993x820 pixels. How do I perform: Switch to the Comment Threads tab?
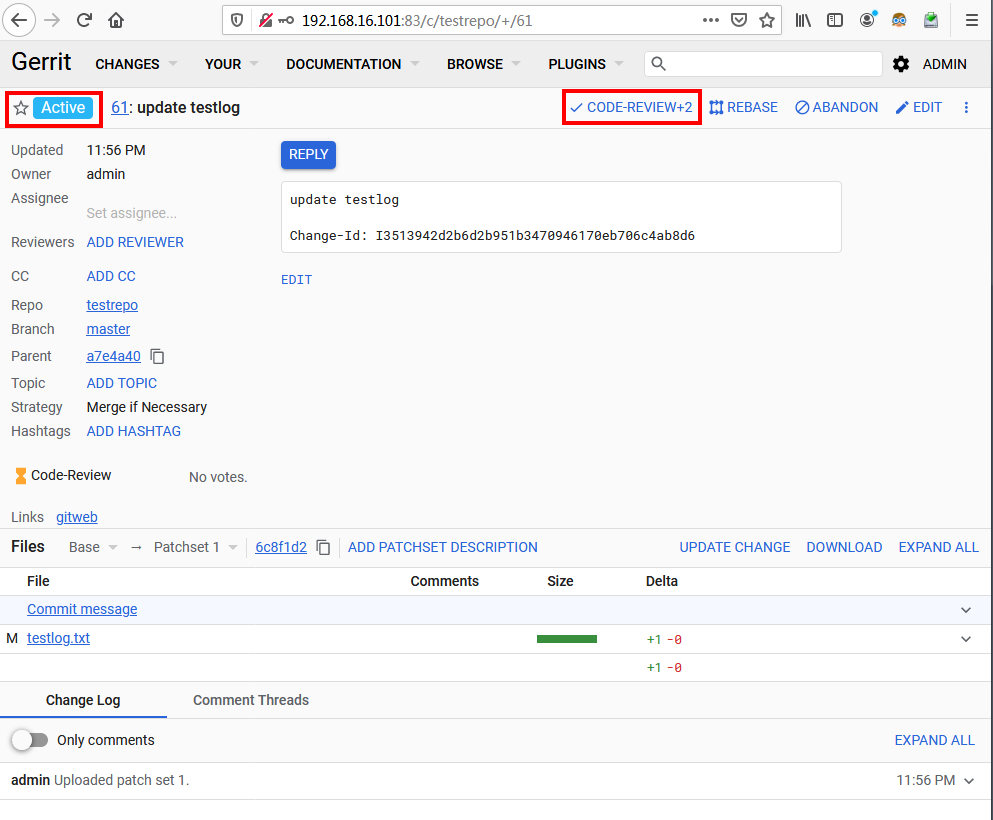251,700
